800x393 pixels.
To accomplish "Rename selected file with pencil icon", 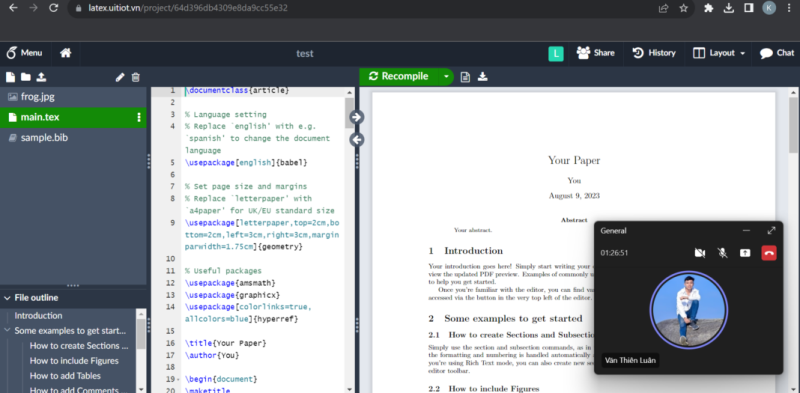I will [120, 78].
